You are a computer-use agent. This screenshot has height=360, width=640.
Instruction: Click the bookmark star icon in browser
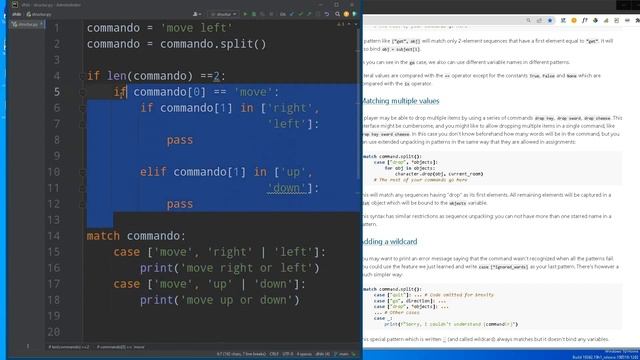coord(550,20)
